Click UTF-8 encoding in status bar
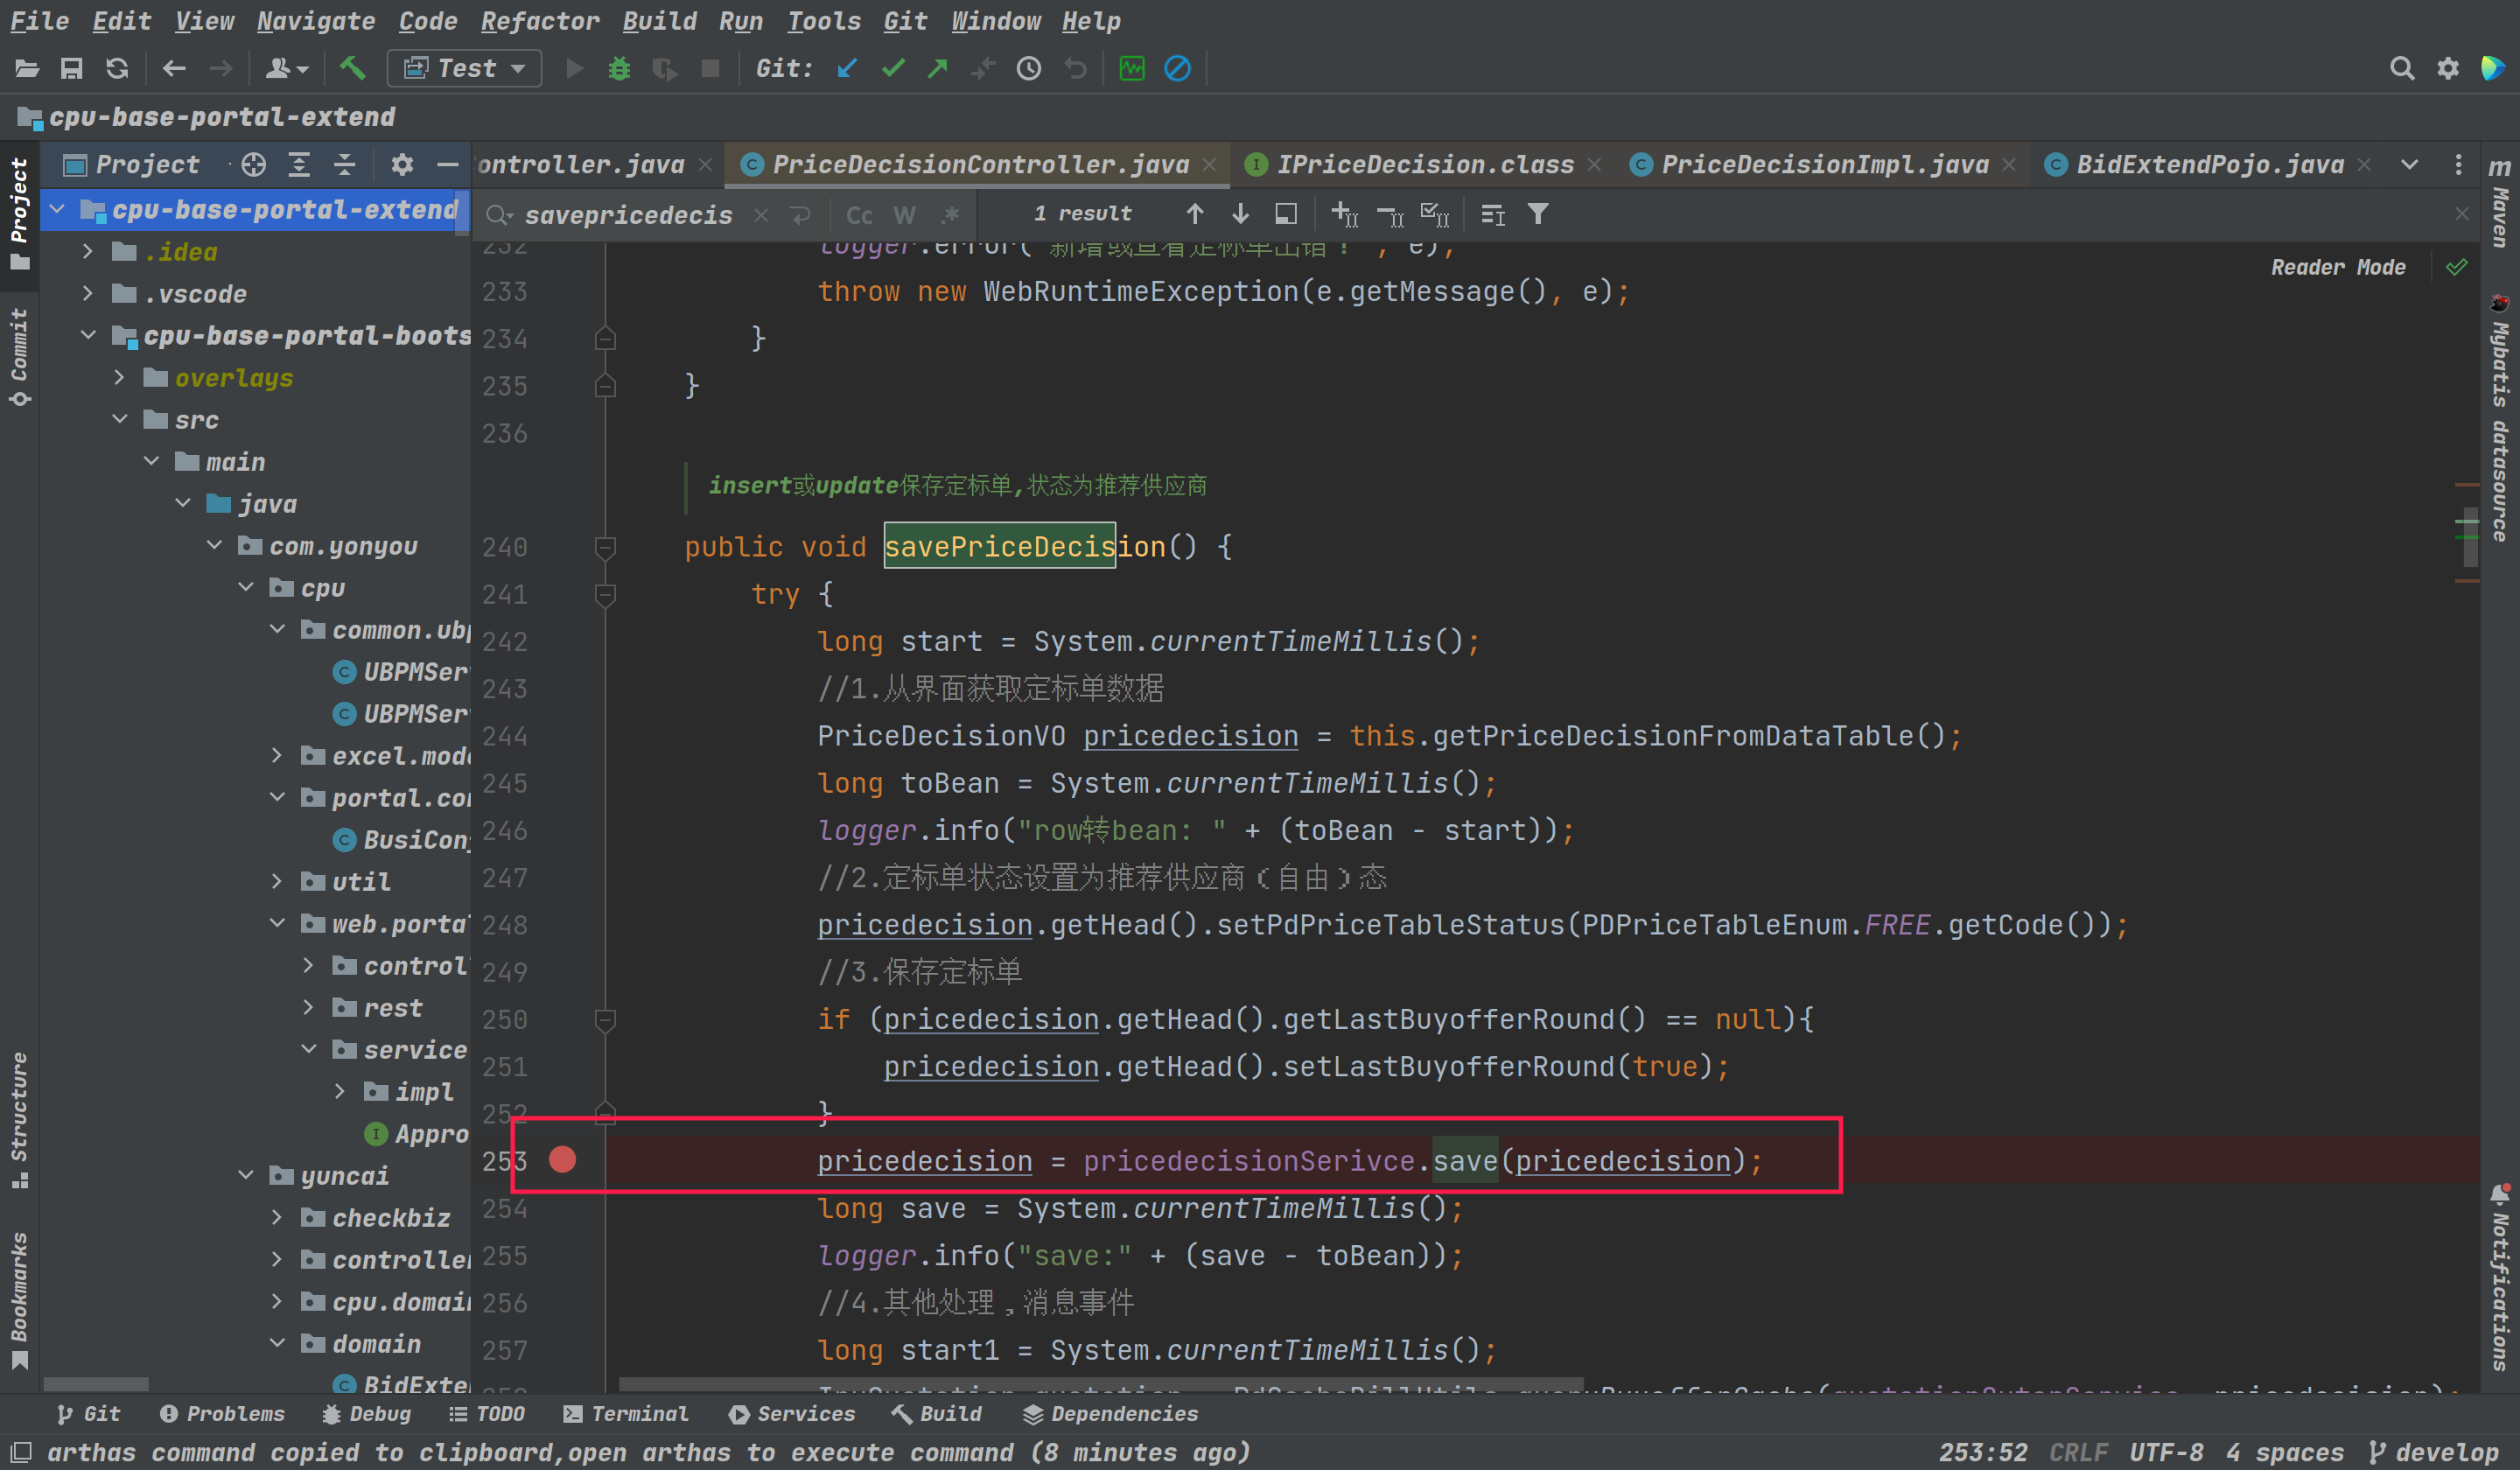Viewport: 2520px width, 1470px height. click(x=2166, y=1452)
